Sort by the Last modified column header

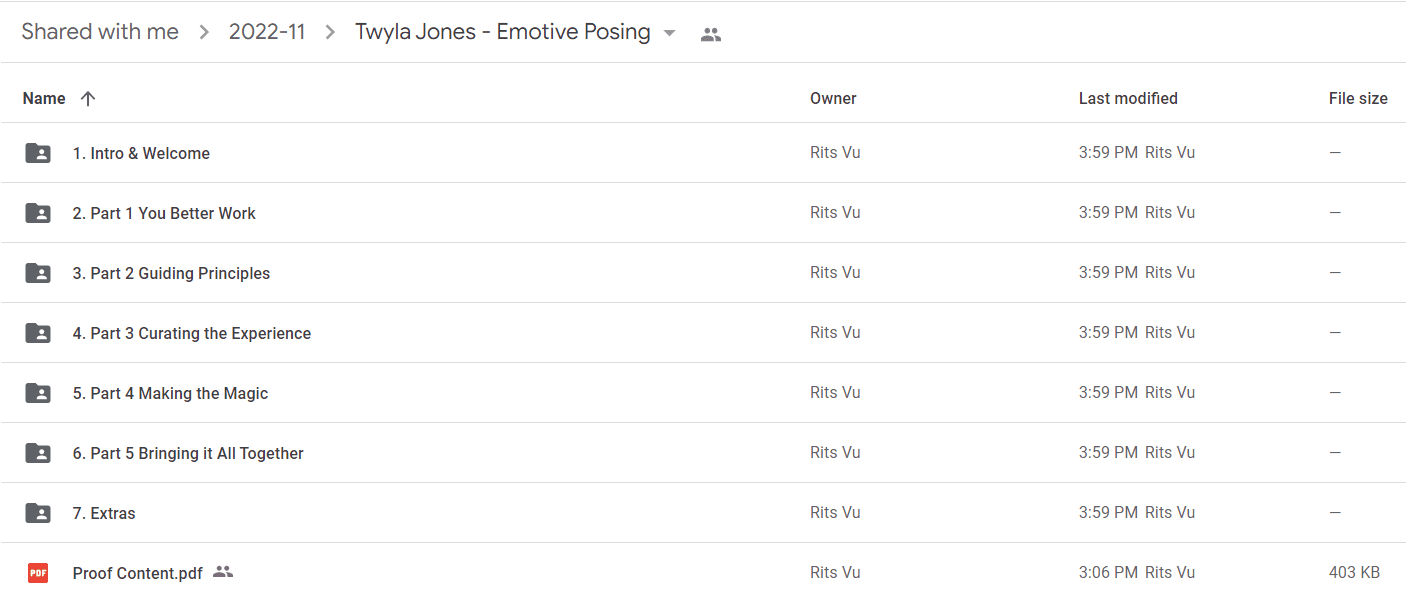click(x=1128, y=98)
